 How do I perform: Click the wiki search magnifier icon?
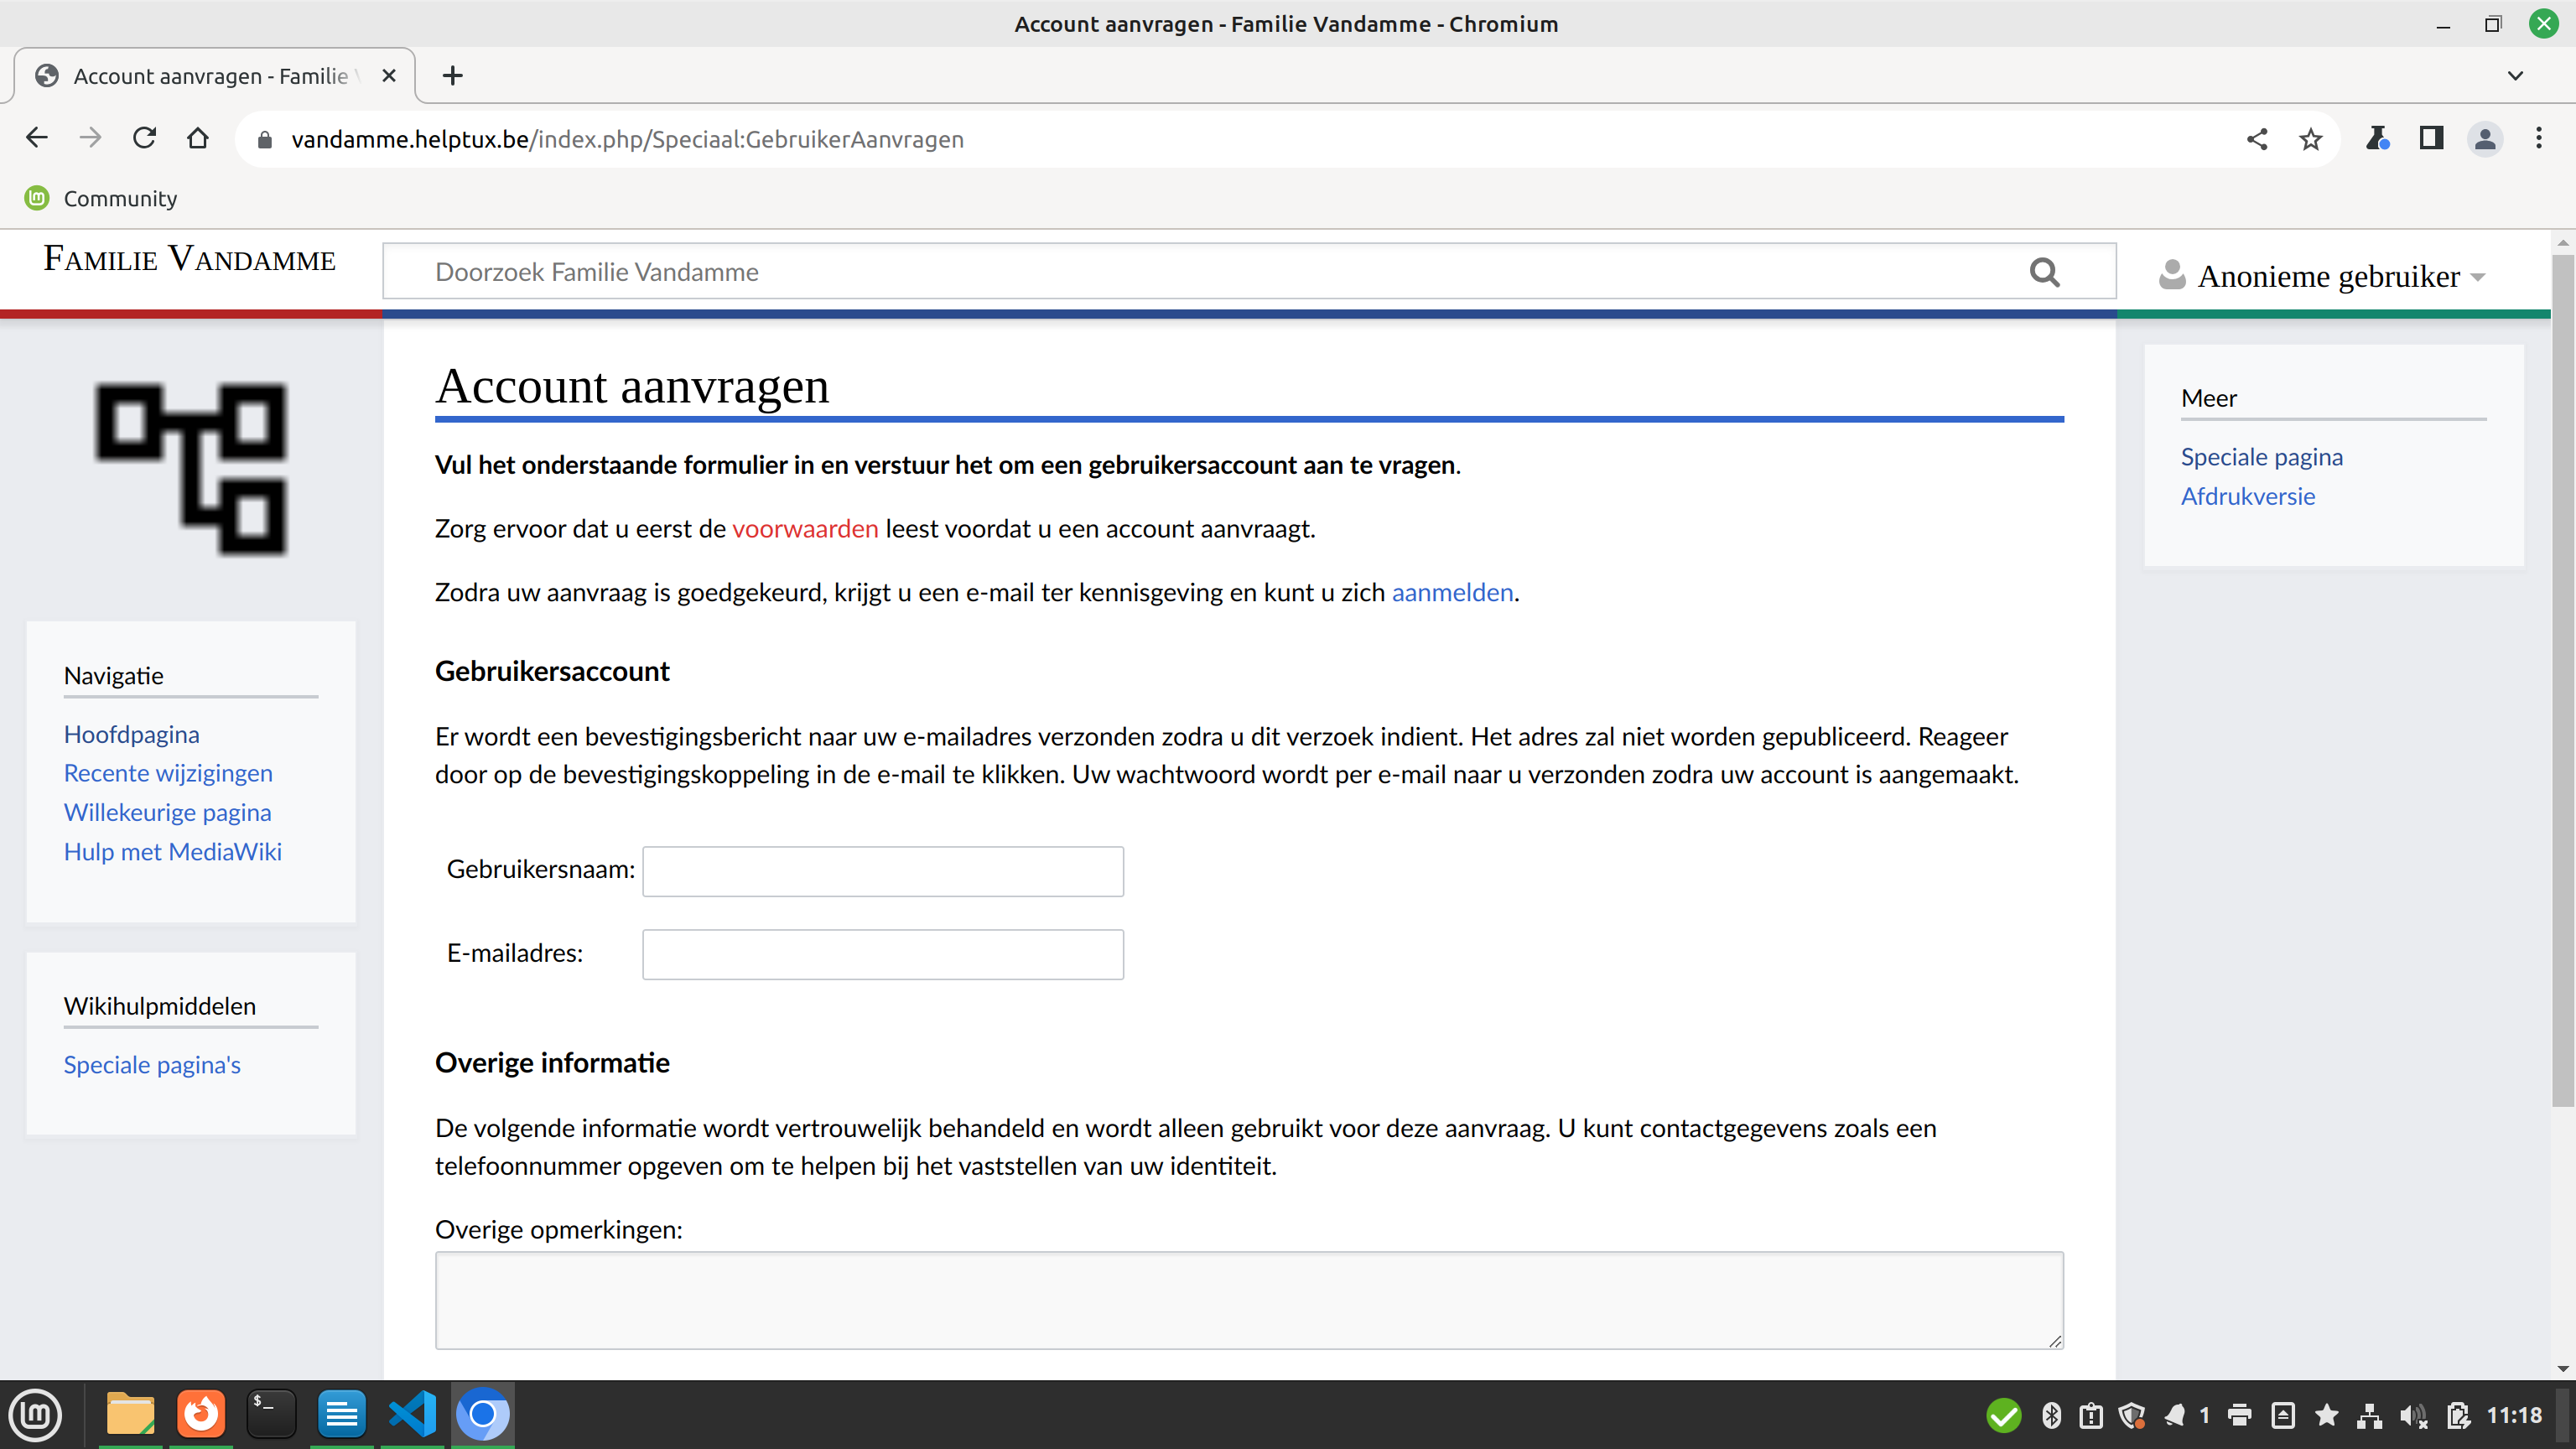(2044, 272)
